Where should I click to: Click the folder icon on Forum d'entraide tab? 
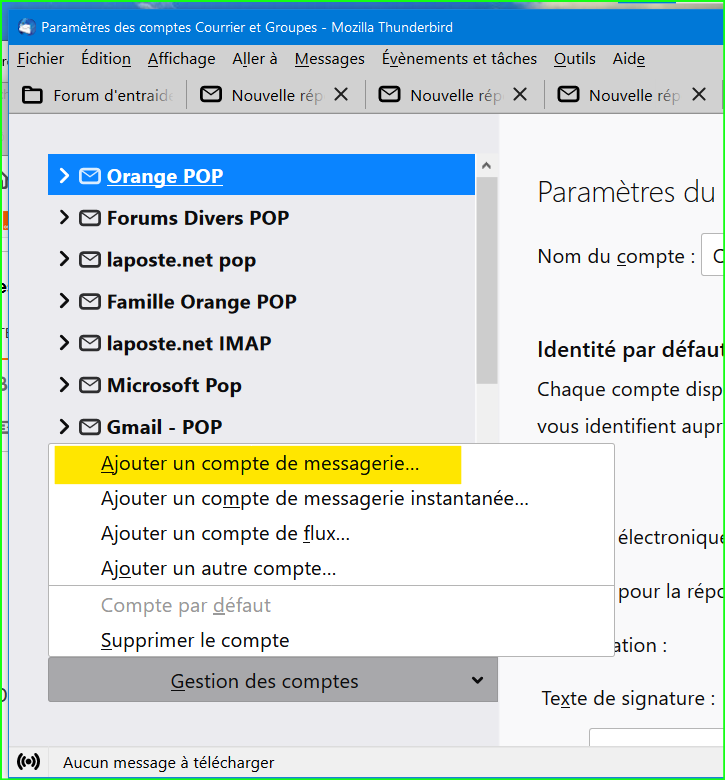click(x=32, y=95)
